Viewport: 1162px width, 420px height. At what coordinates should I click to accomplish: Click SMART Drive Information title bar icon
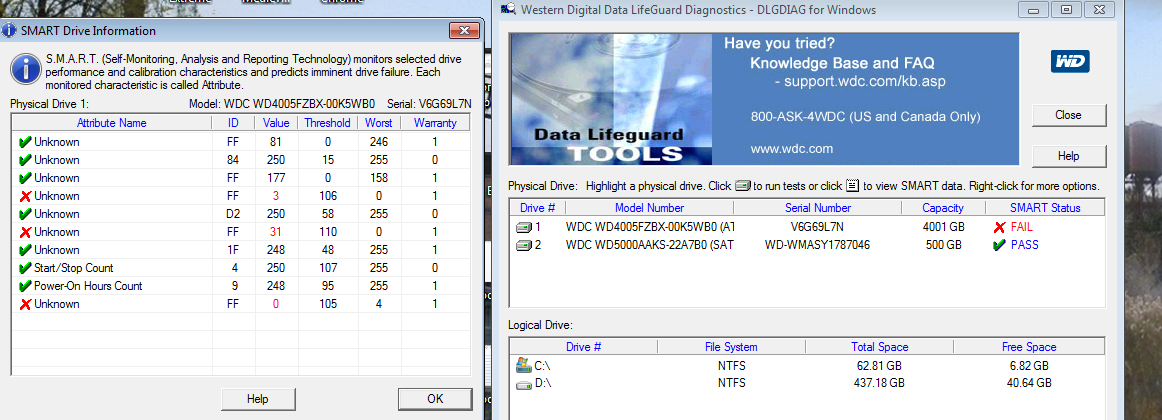(x=9, y=30)
